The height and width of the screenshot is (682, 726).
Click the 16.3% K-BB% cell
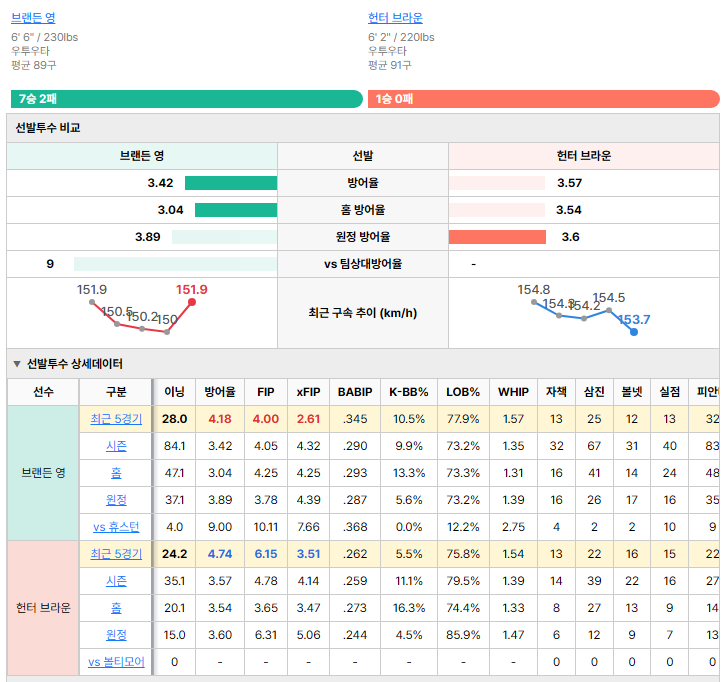(x=409, y=607)
